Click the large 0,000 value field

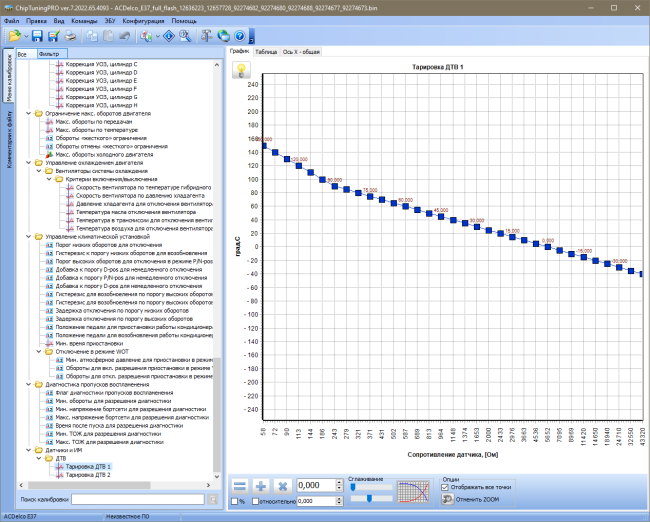(316, 486)
